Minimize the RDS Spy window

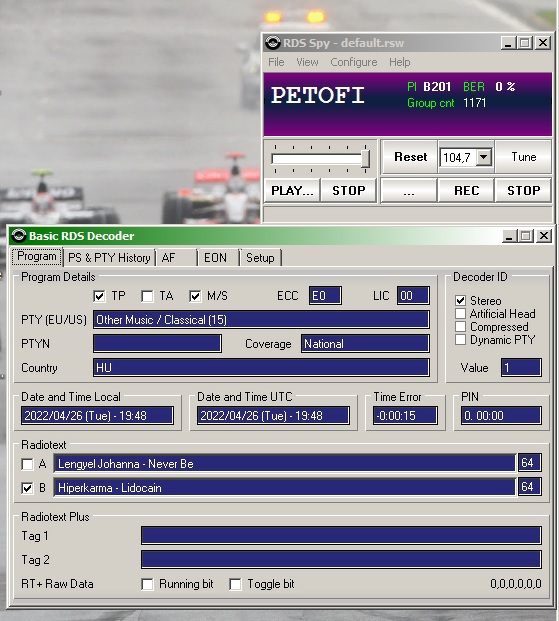coord(508,43)
